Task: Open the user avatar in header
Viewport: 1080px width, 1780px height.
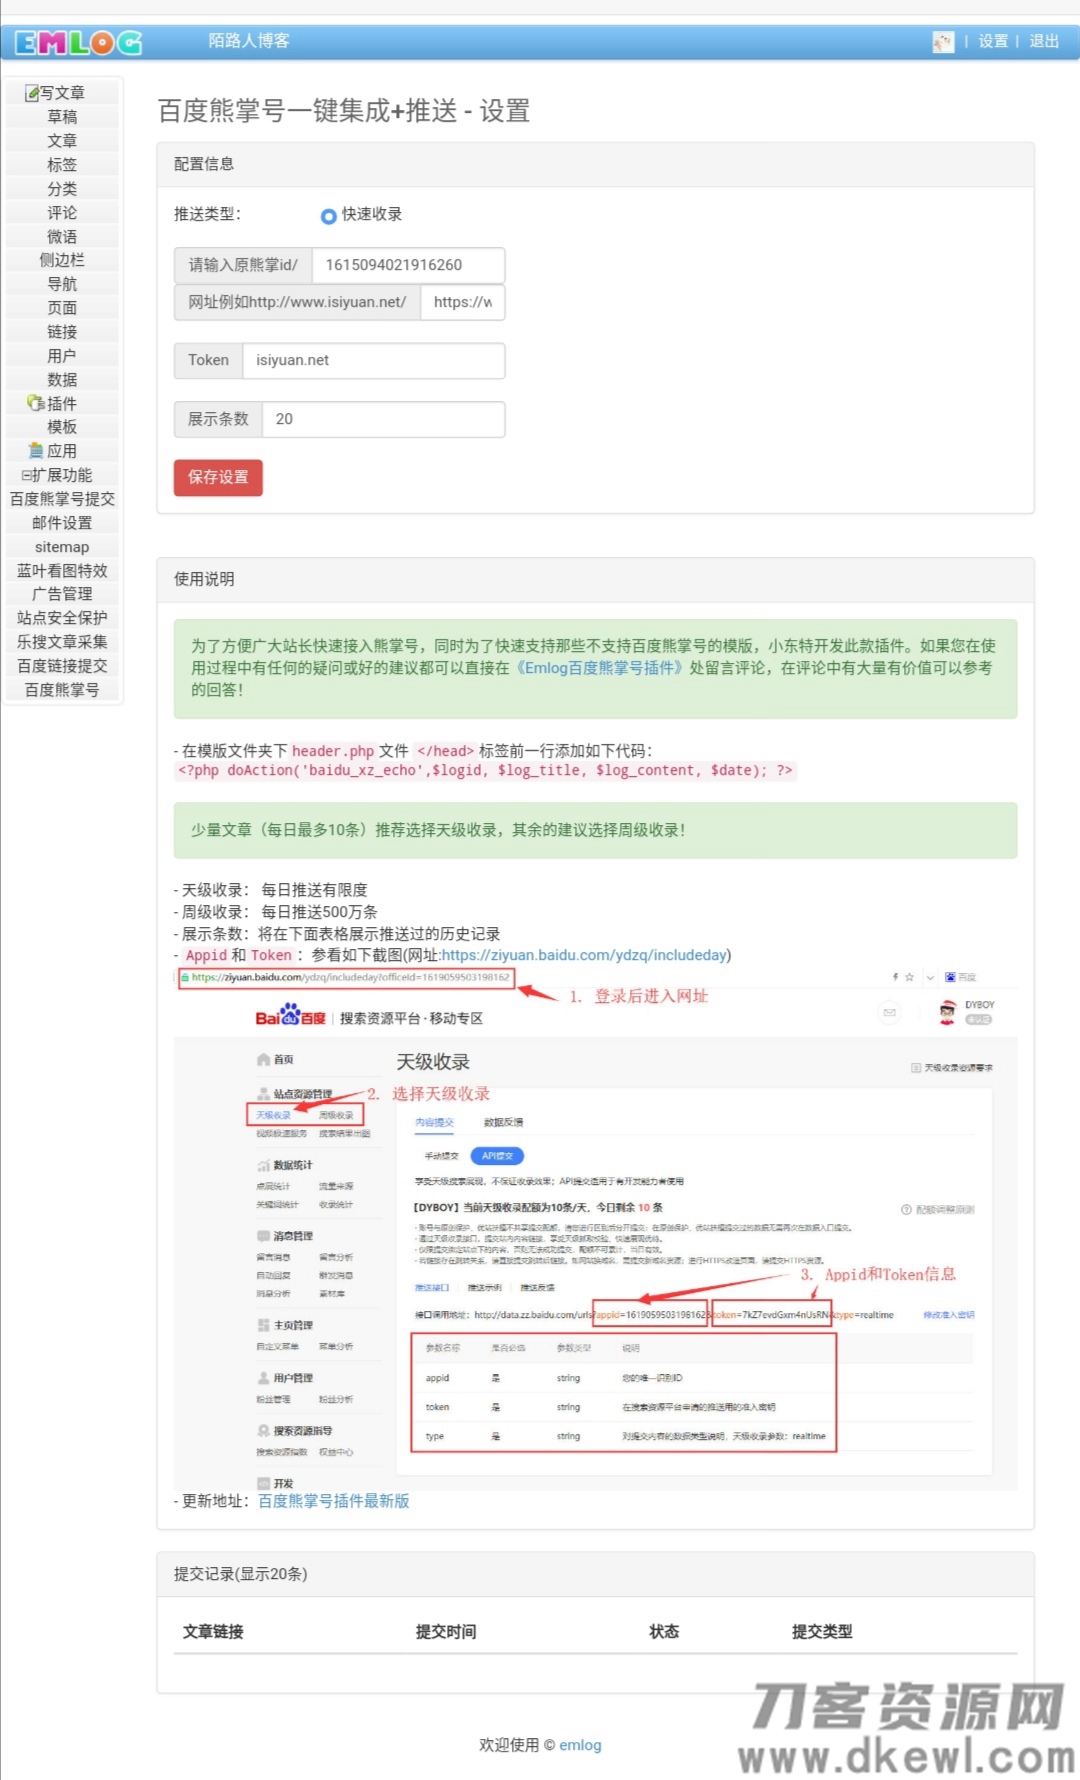Action: pyautogui.click(x=943, y=42)
